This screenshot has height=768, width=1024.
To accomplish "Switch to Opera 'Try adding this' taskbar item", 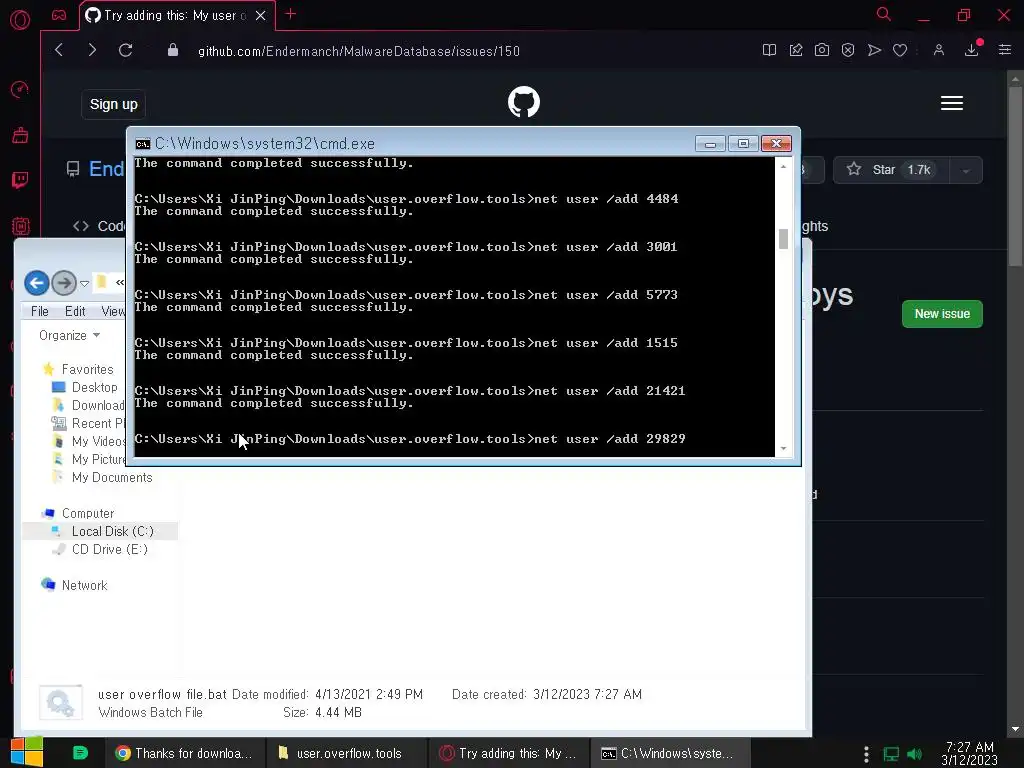I will (509, 753).
